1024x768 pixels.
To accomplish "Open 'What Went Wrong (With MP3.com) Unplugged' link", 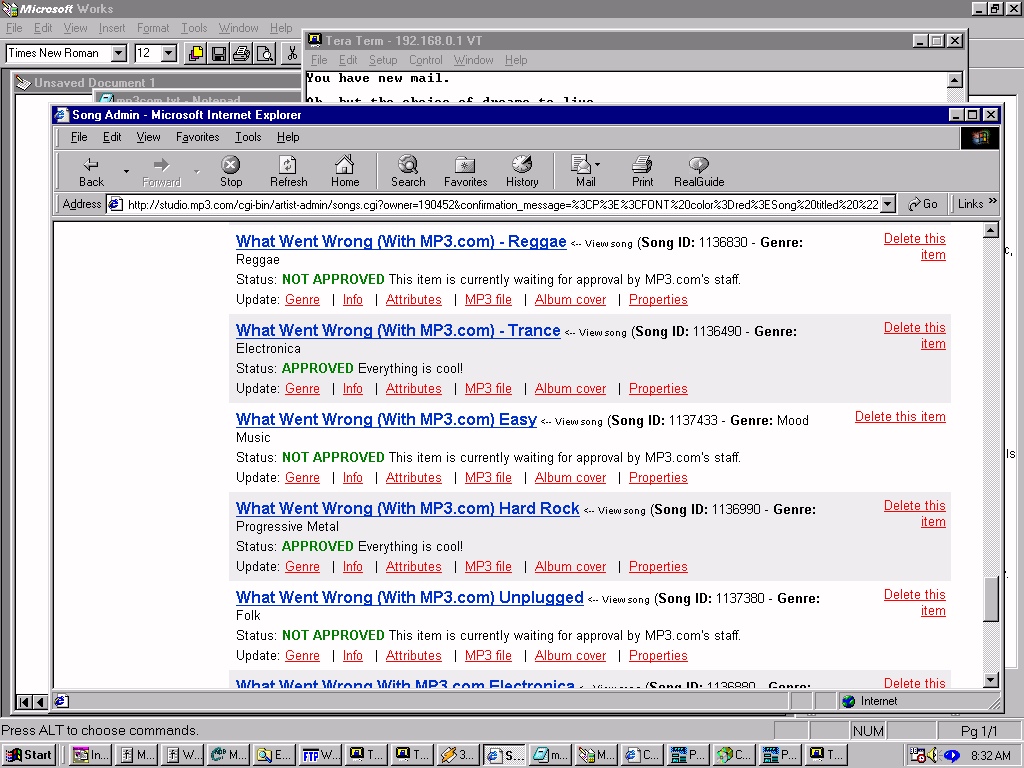I will [409, 596].
